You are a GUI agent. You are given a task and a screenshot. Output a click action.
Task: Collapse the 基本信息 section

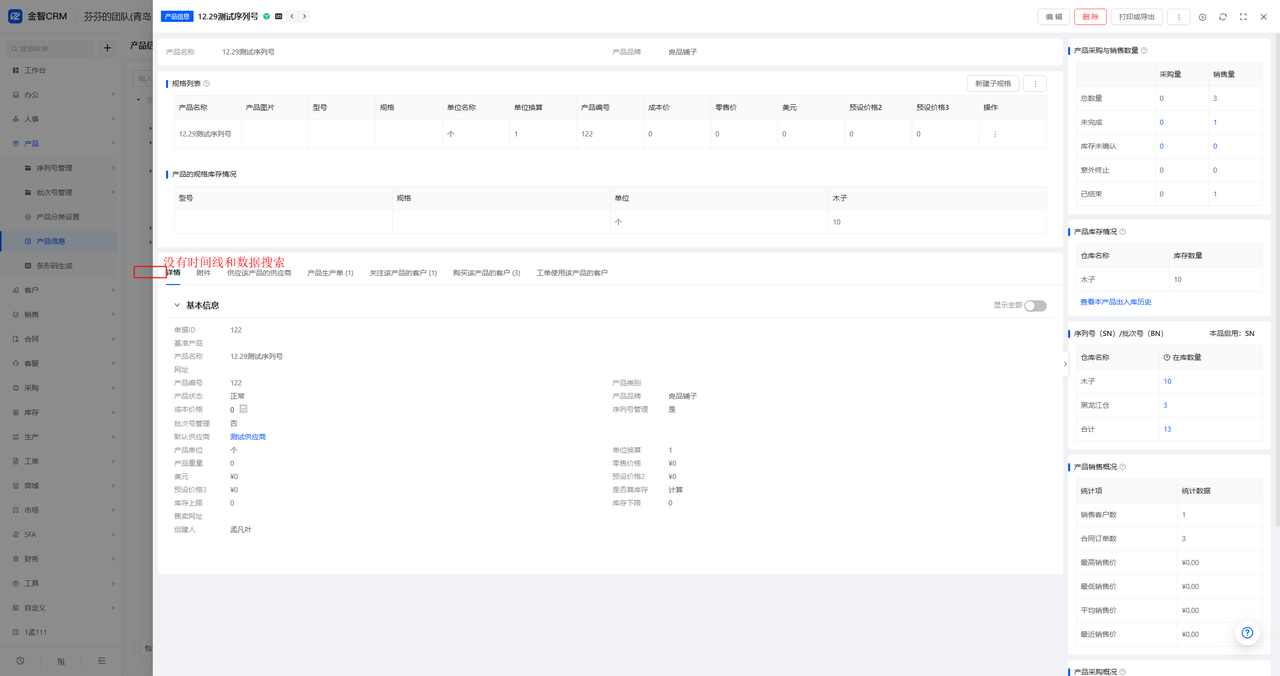177,306
